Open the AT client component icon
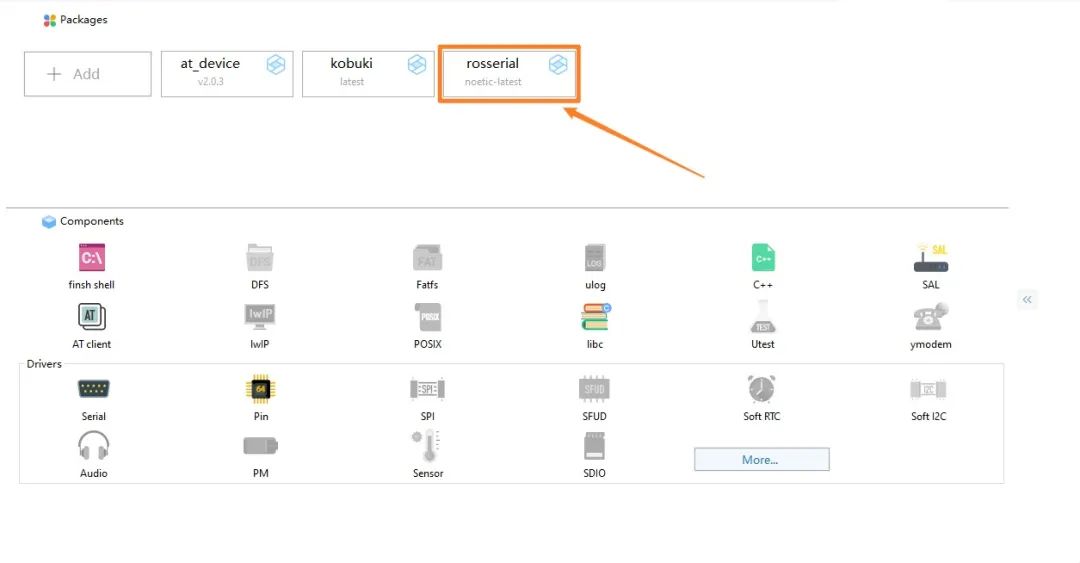Screen dimensions: 1080x563 [x=92, y=317]
